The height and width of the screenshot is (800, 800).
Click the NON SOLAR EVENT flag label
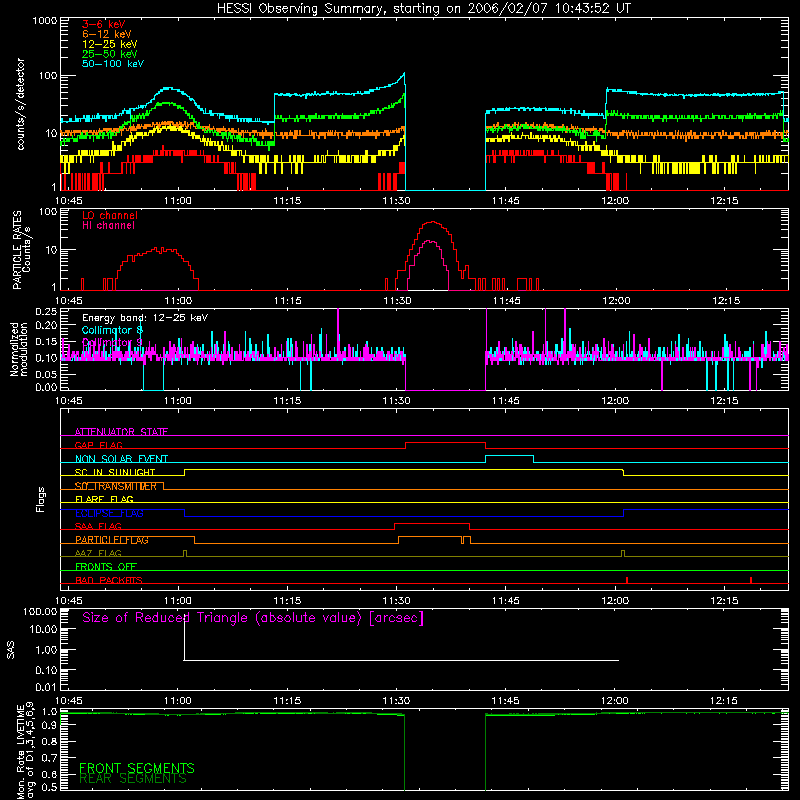click(x=121, y=459)
